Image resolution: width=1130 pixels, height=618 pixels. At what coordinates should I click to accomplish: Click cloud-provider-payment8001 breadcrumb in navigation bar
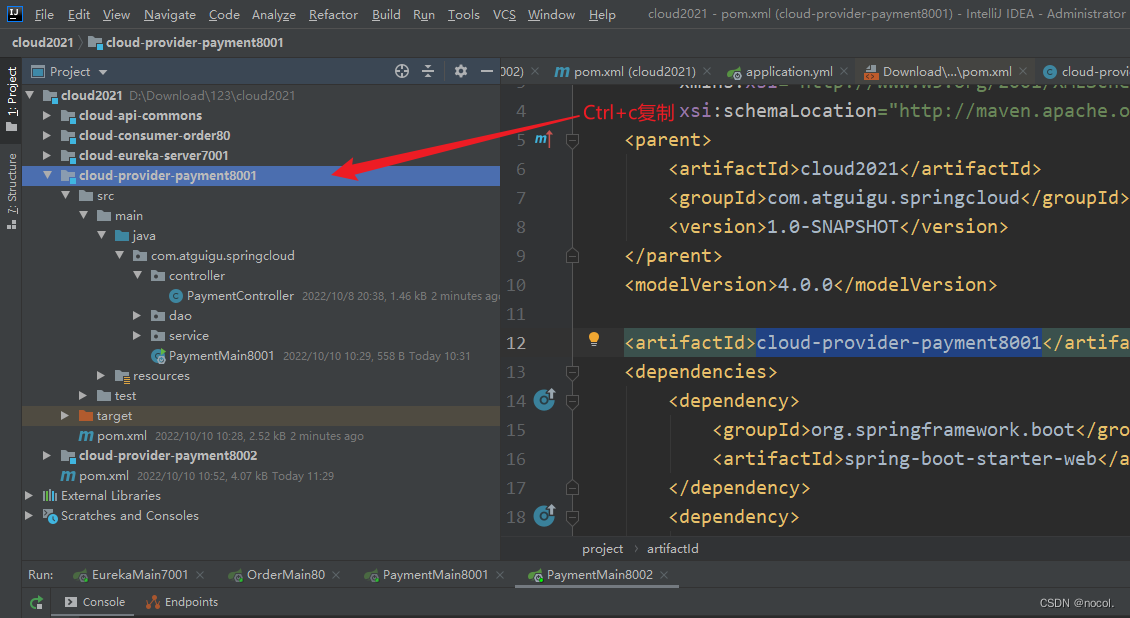pos(195,42)
